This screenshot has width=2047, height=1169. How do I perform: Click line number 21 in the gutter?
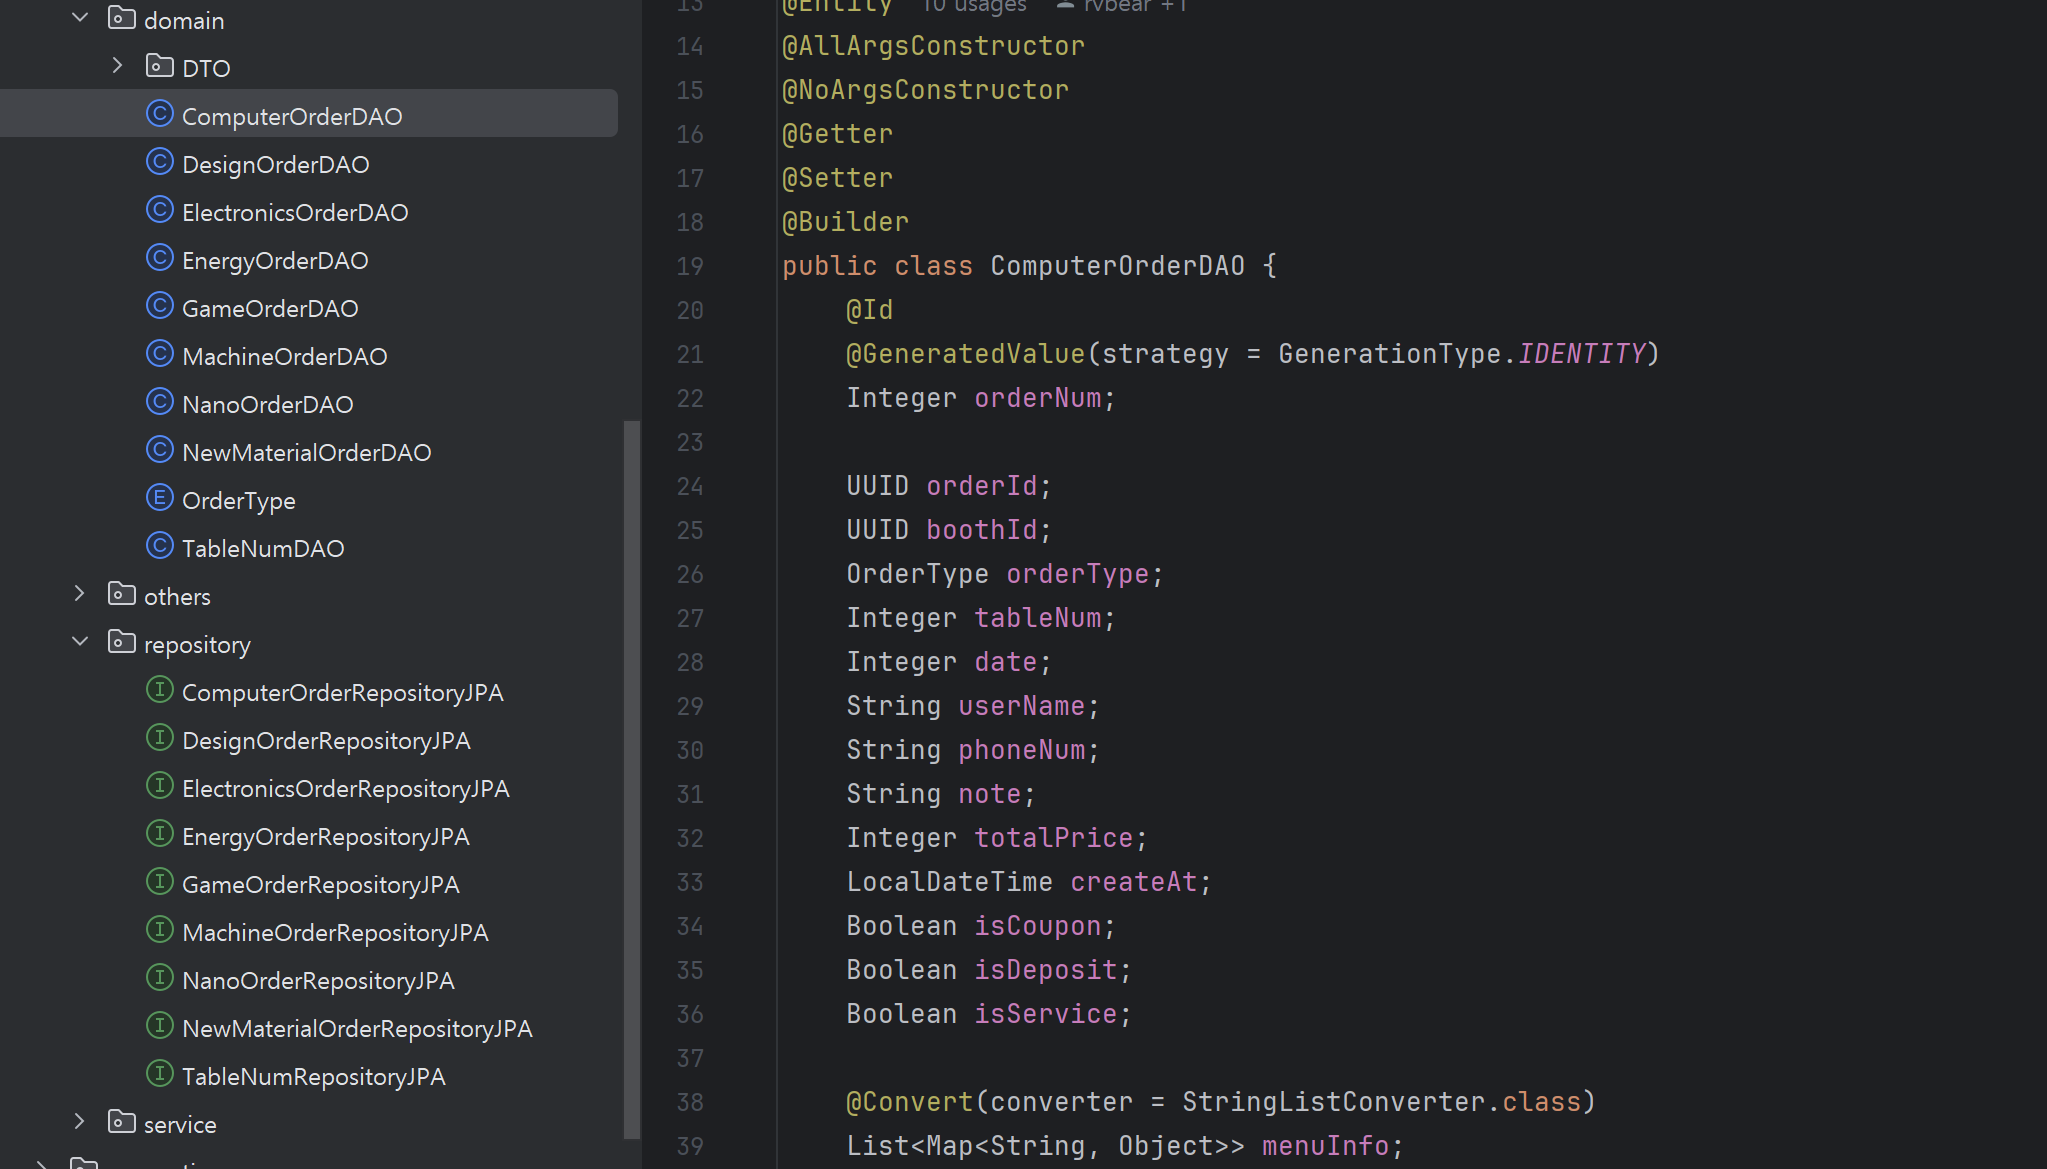(x=690, y=354)
